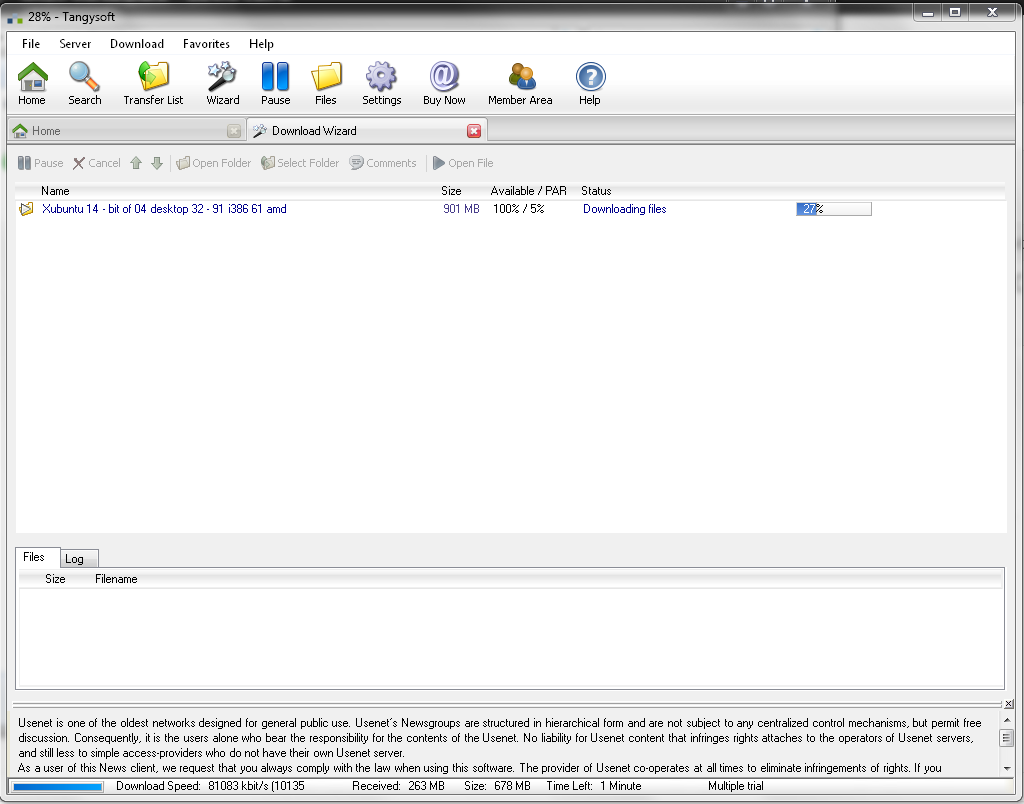Open the Search magnifier tool
The width and height of the screenshot is (1024, 804).
click(84, 84)
